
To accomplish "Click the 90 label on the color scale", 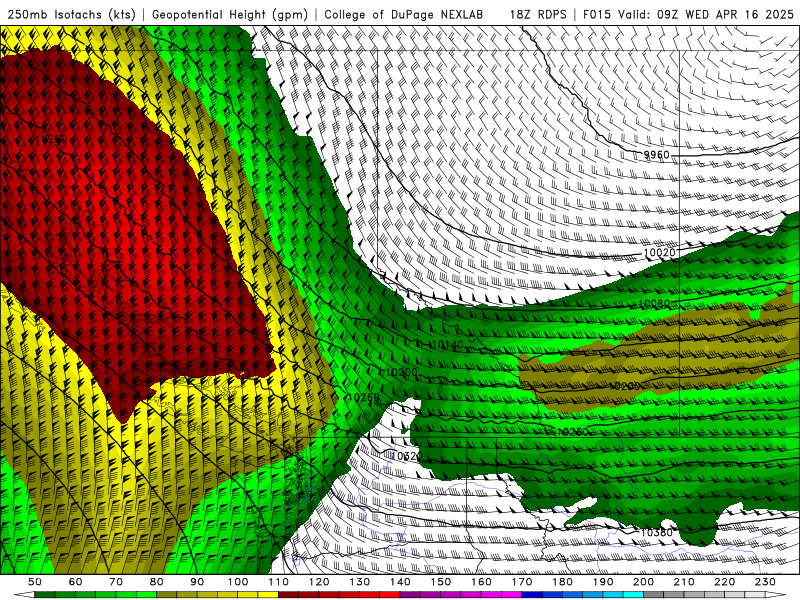I will (197, 582).
